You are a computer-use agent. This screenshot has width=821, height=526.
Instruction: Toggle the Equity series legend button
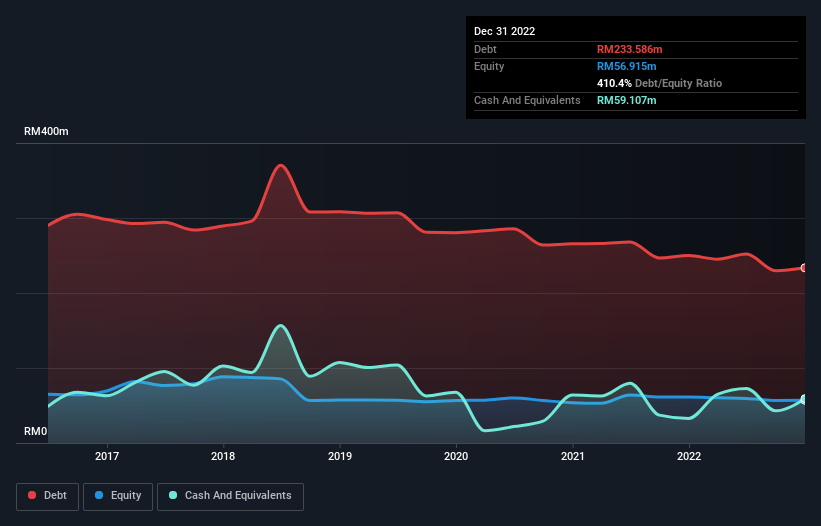coord(118,496)
